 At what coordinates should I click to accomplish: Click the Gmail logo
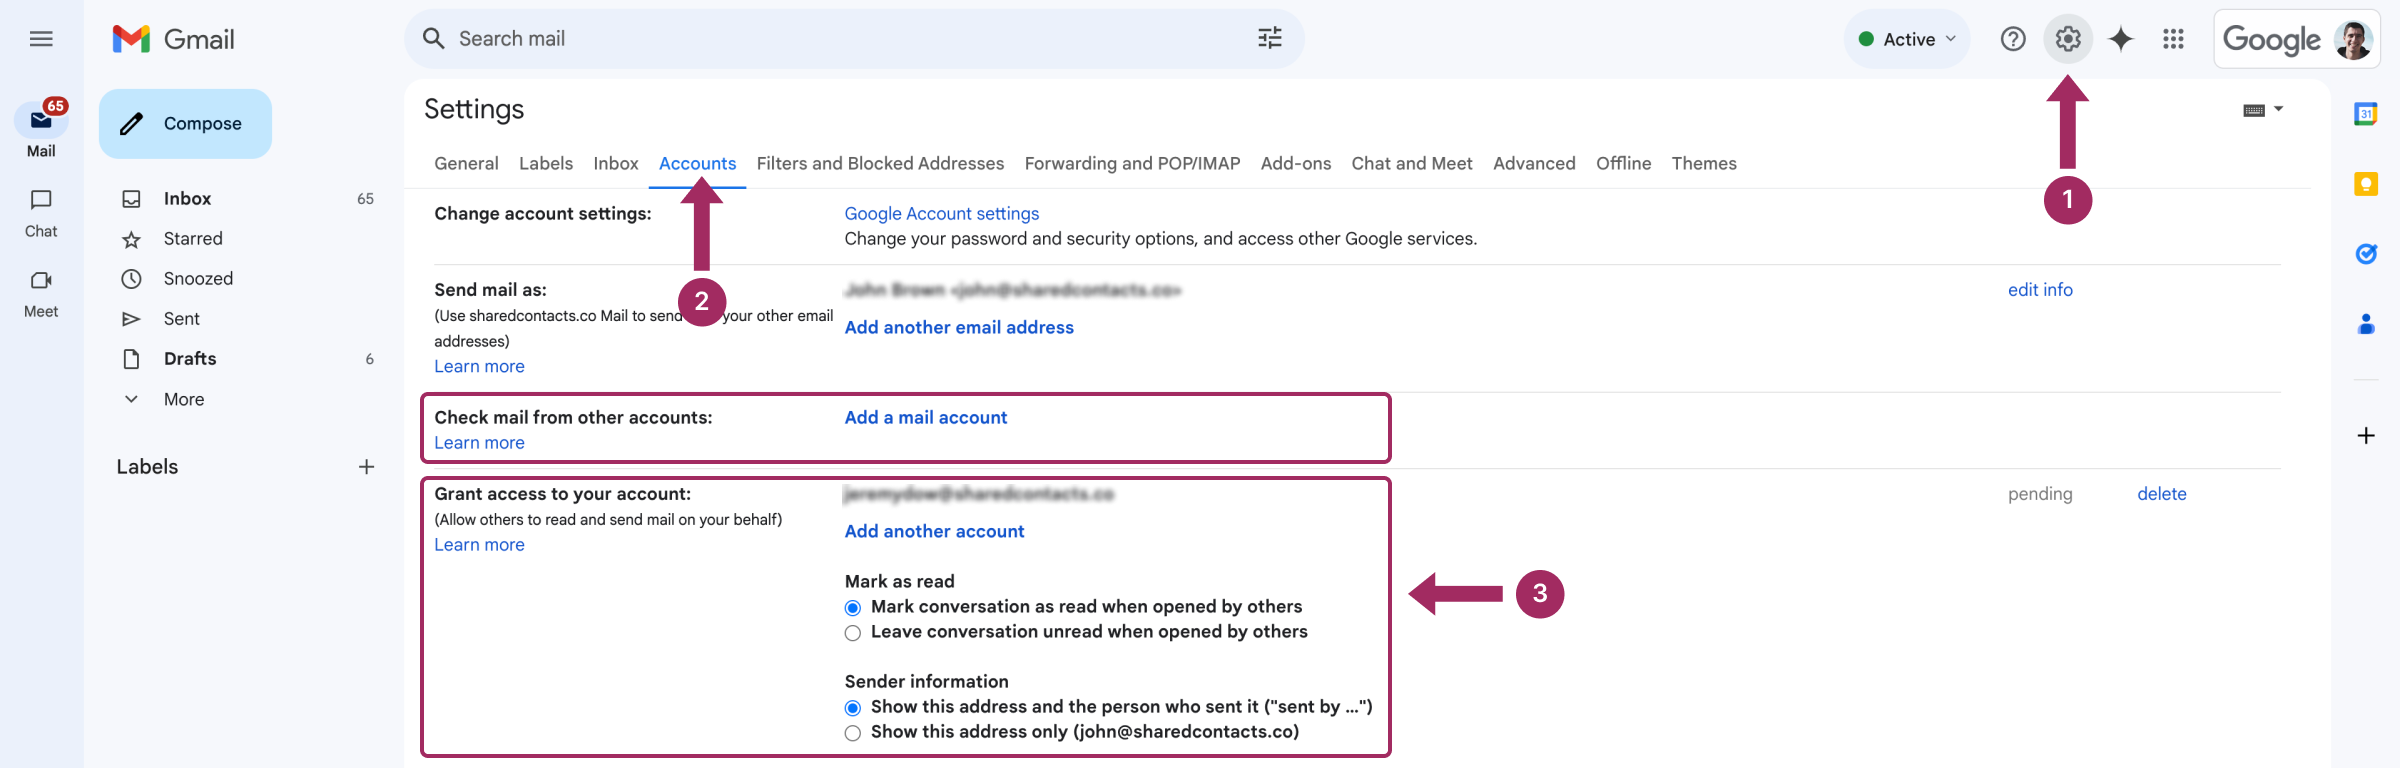[x=174, y=39]
